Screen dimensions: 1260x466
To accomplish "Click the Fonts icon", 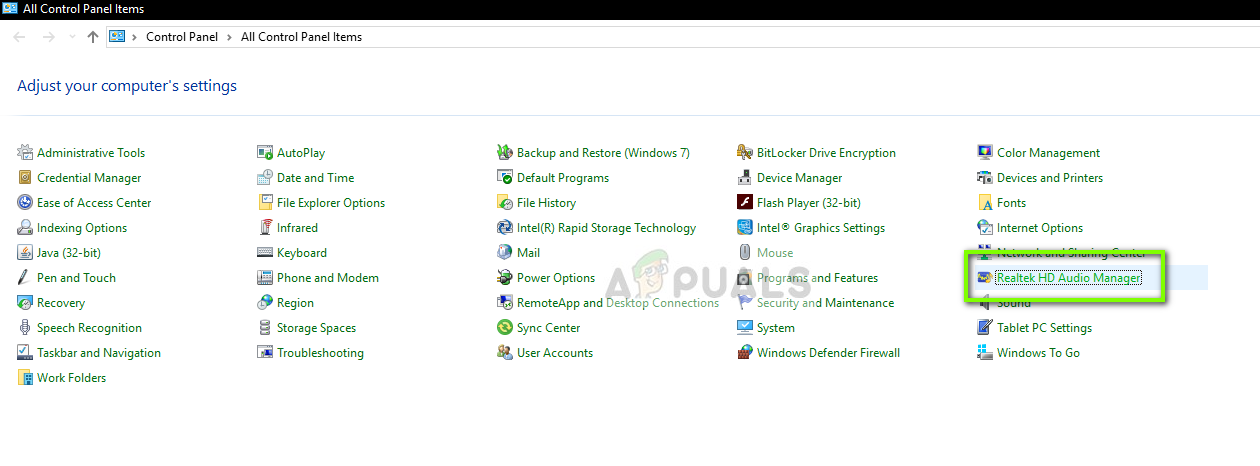I will (985, 202).
